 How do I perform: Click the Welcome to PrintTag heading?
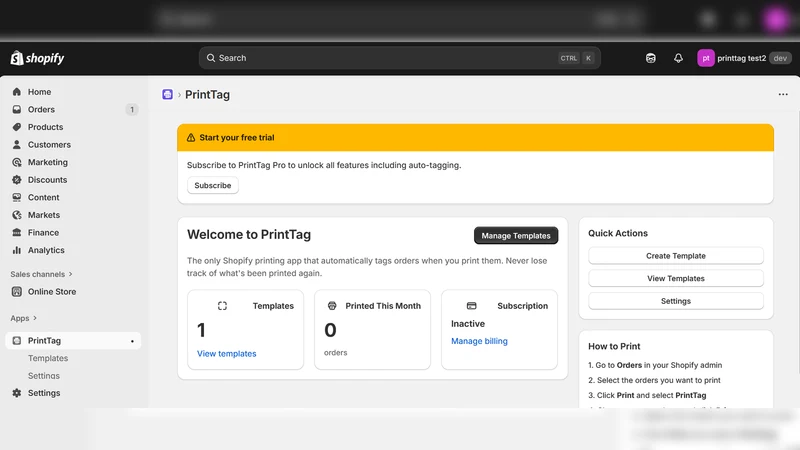tap(249, 235)
